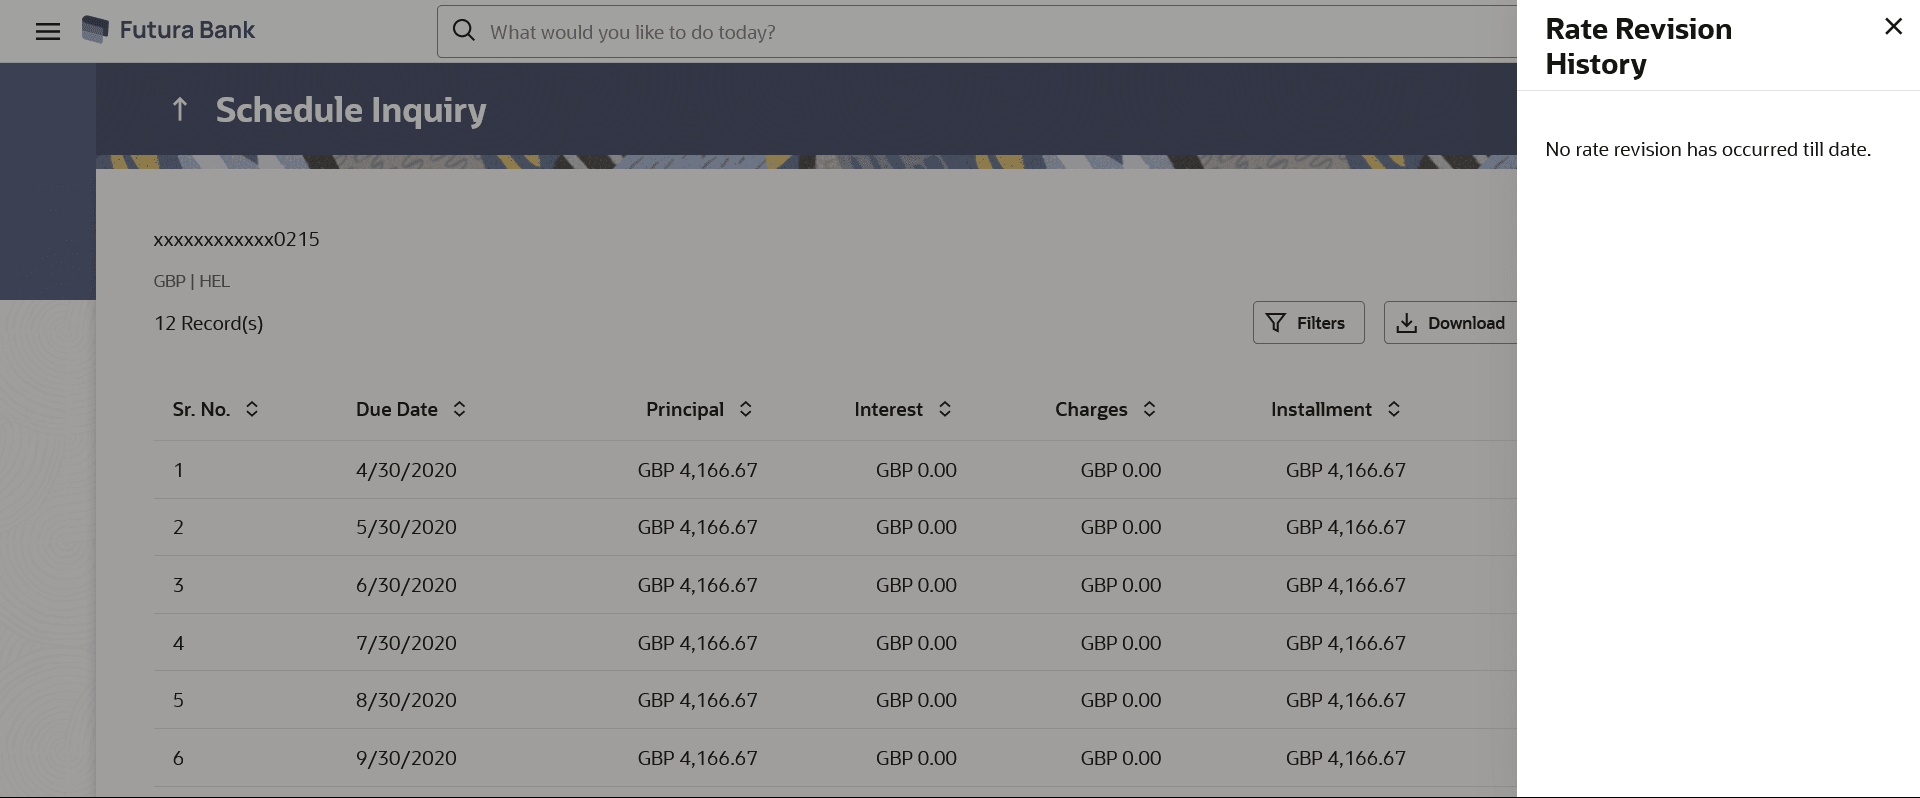Sort by the Due Date column arrows
This screenshot has width=1920, height=798.
[x=459, y=409]
